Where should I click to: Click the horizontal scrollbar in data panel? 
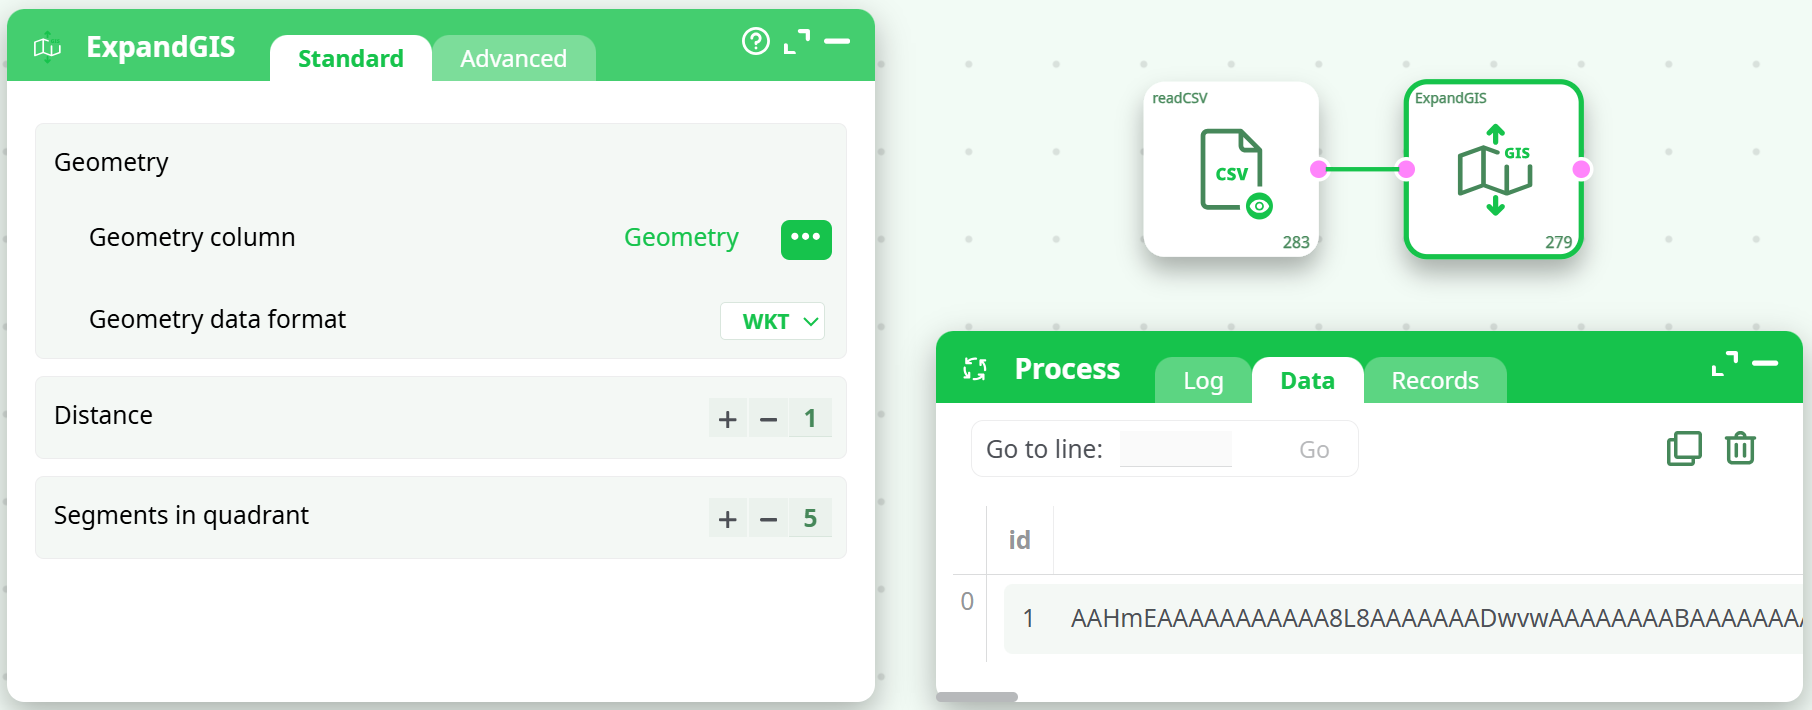pos(976,697)
